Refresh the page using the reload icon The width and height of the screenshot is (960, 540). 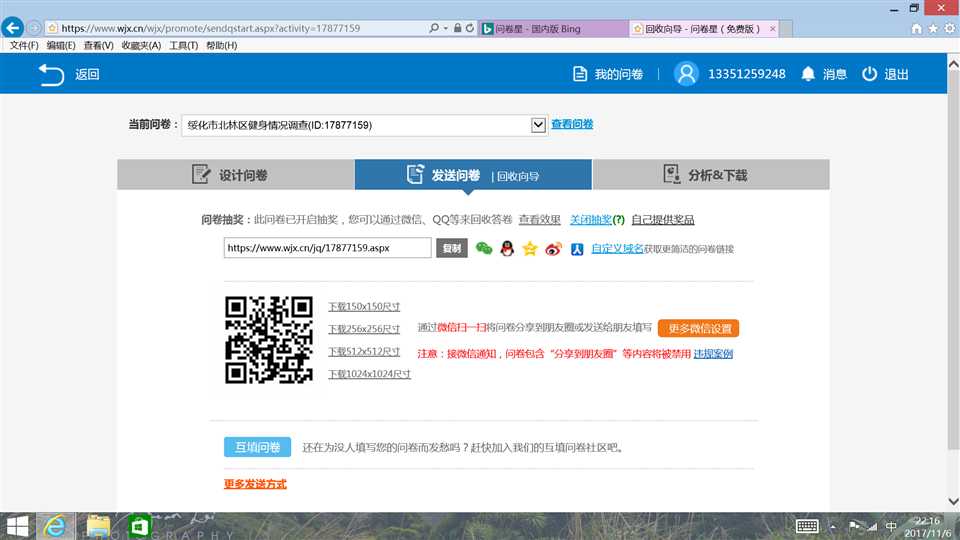pos(470,28)
